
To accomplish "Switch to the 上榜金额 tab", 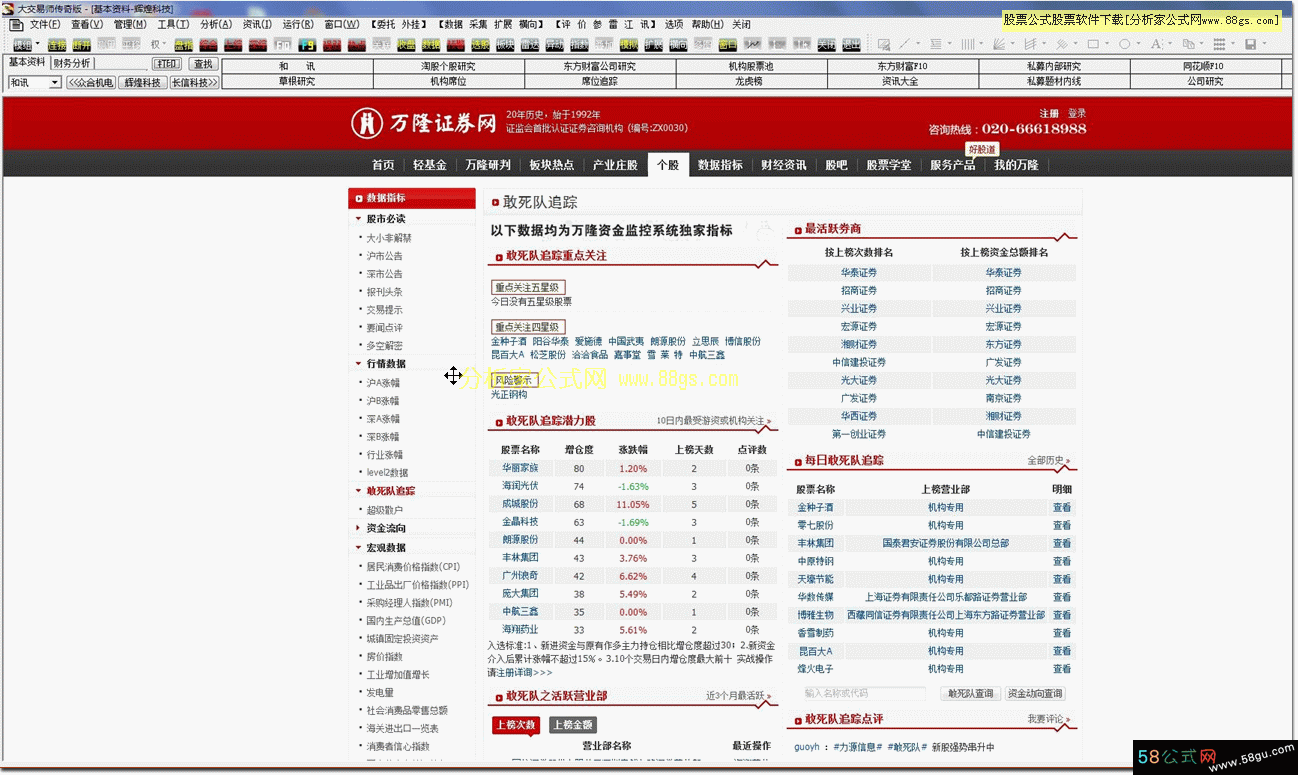I will (x=572, y=725).
